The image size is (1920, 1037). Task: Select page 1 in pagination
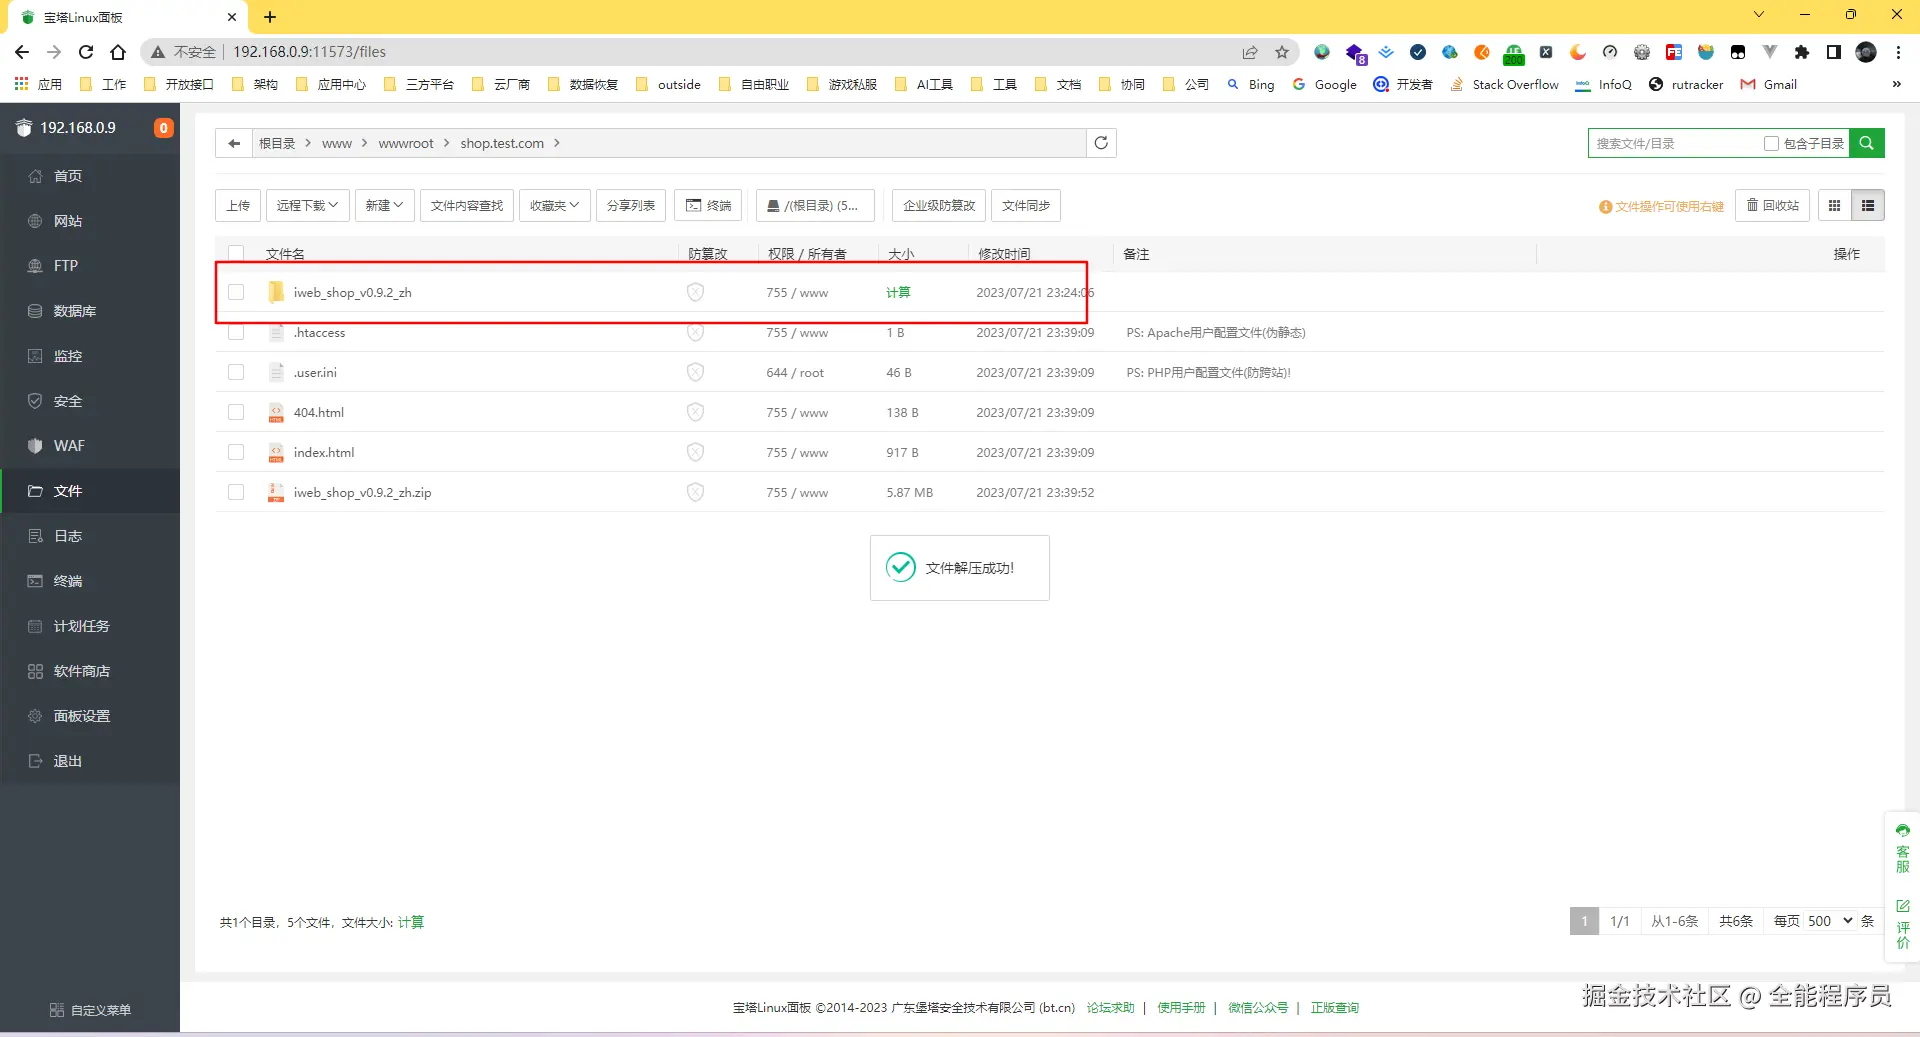click(x=1584, y=921)
